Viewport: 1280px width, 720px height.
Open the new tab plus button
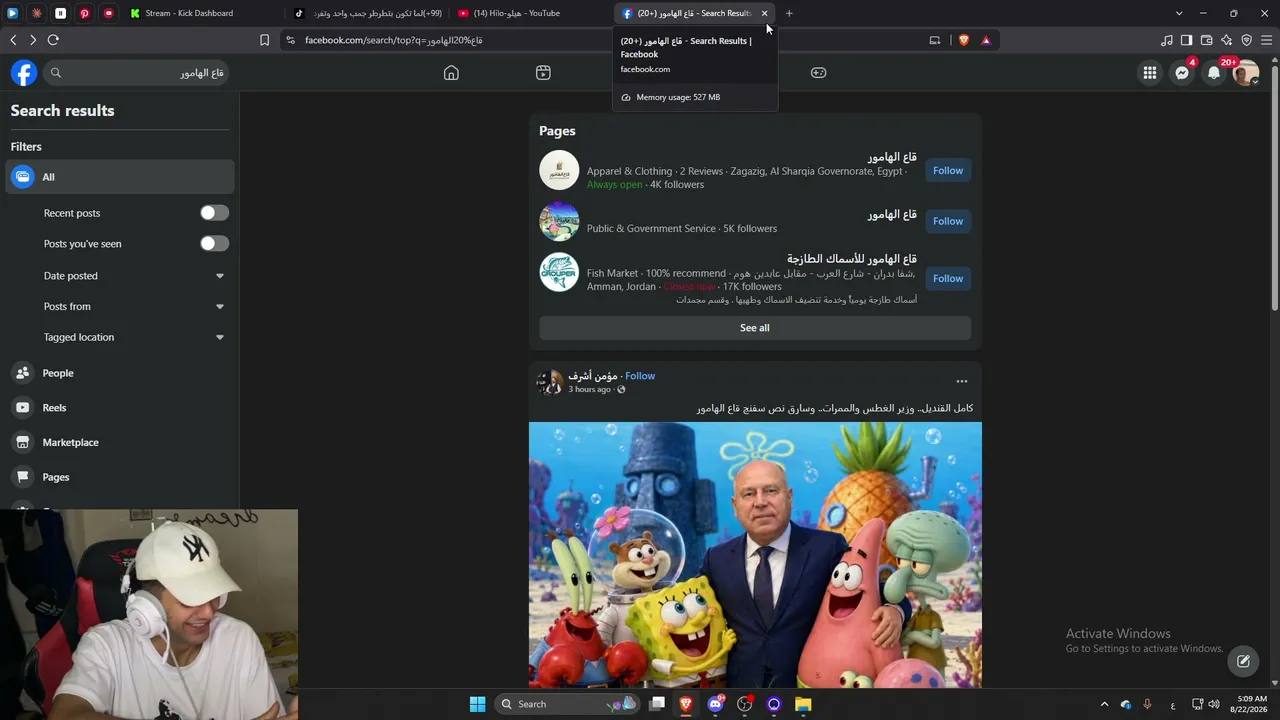click(789, 13)
